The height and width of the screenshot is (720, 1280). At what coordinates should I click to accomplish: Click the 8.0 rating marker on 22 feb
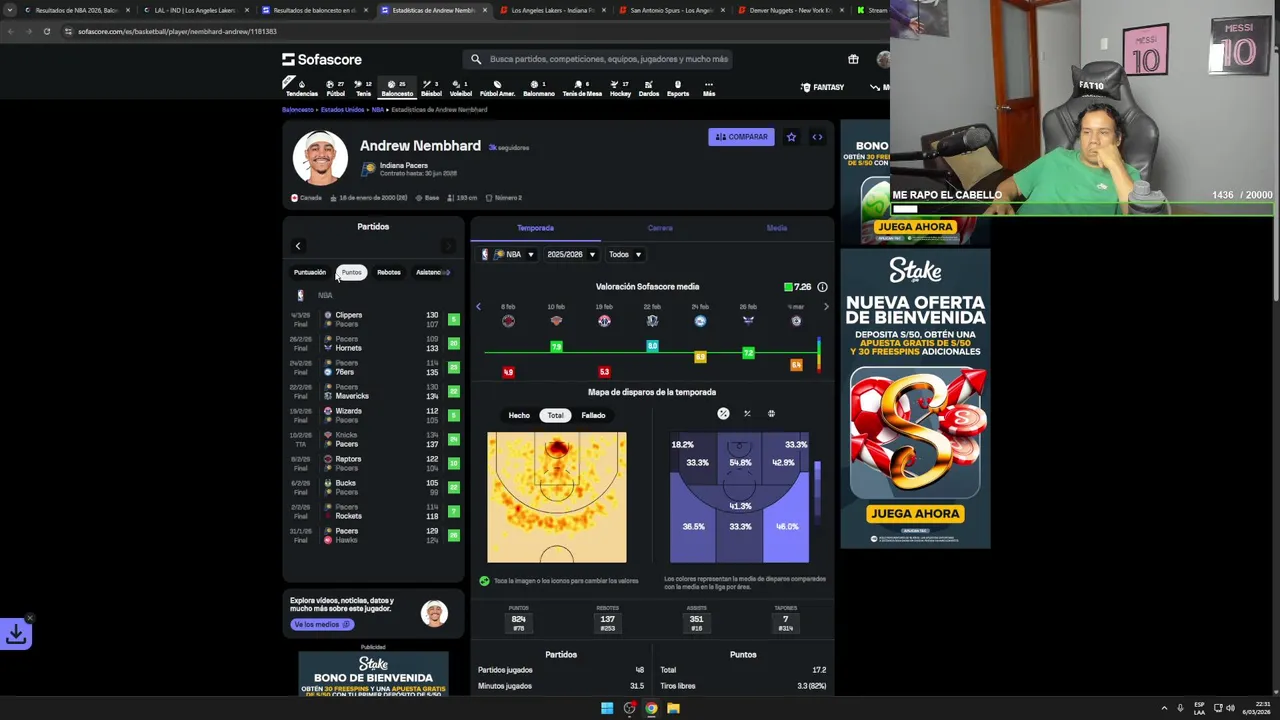coord(652,346)
